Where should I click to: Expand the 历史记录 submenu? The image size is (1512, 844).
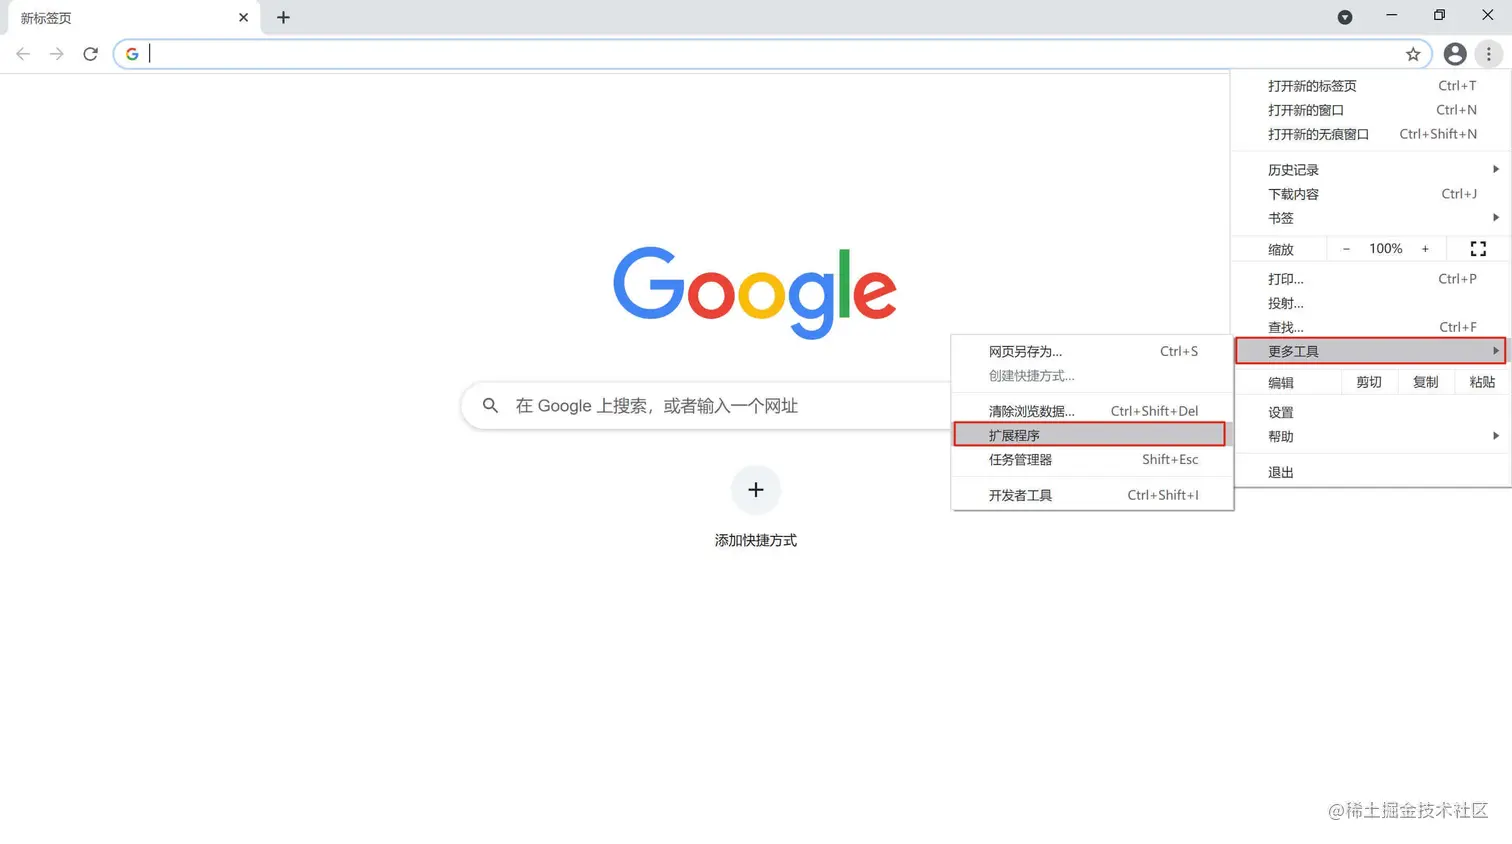(1371, 170)
